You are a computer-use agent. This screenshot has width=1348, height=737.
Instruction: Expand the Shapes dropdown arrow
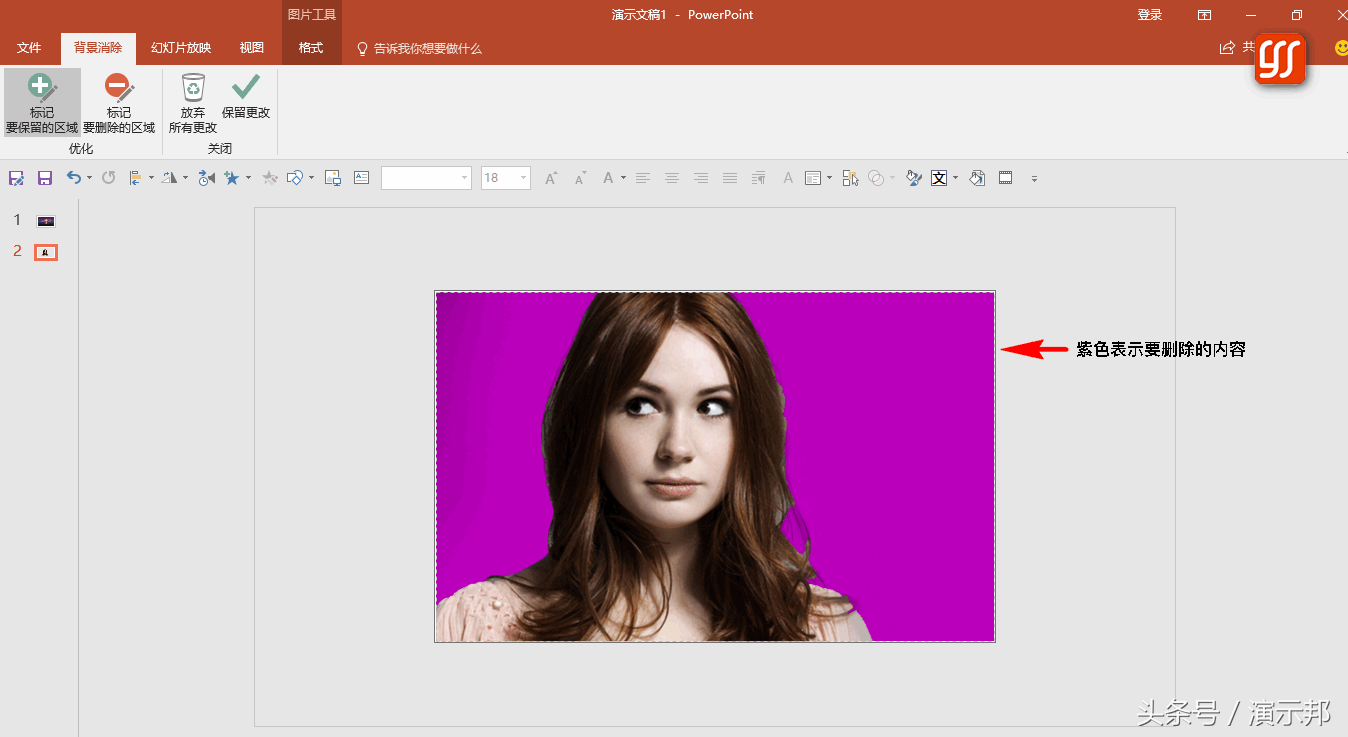[x=311, y=178]
